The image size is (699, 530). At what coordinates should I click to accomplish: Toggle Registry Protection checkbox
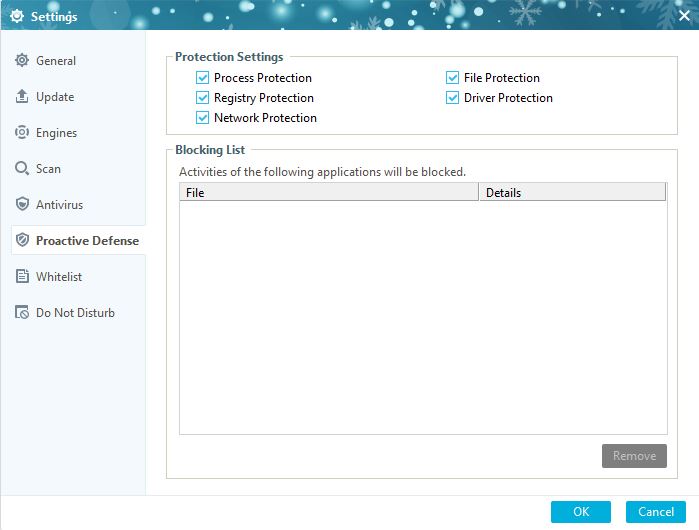point(202,98)
